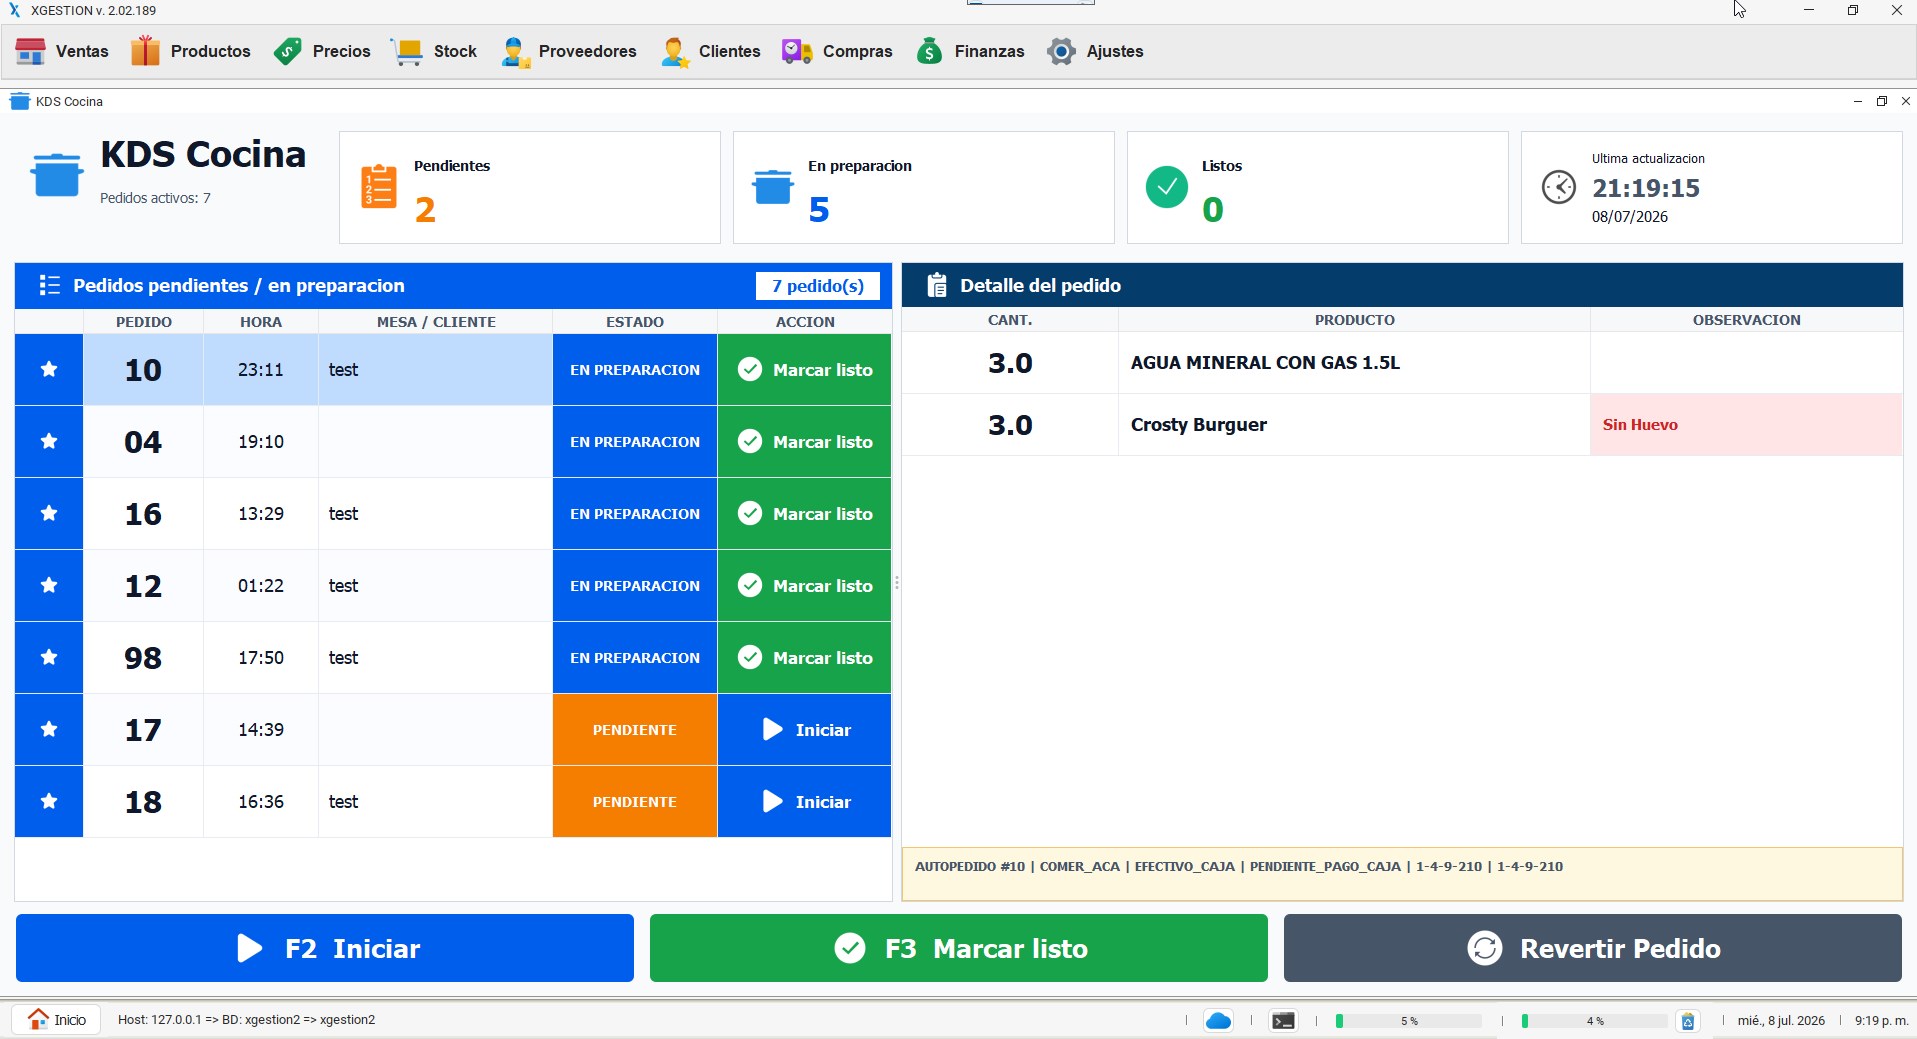Click the F2 Iniciar button
Screen dimensions: 1917x1039
click(x=325, y=948)
